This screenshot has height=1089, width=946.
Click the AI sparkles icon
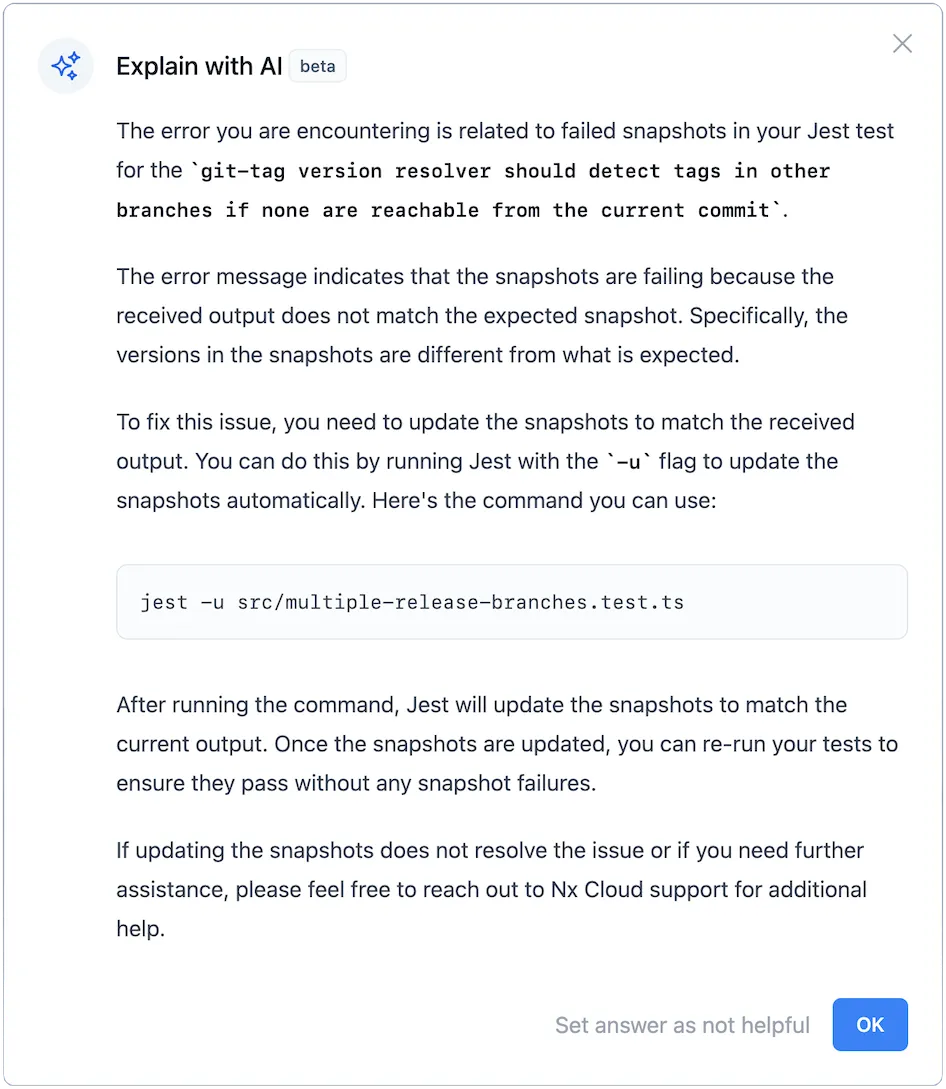click(x=66, y=67)
